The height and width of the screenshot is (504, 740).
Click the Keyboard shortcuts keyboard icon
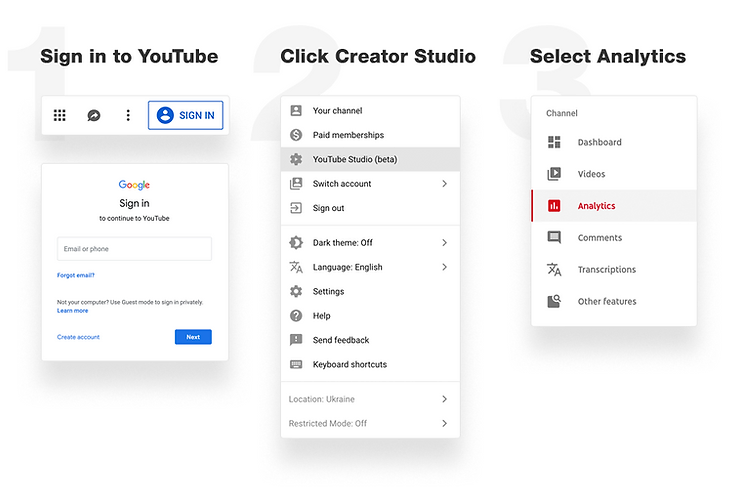[x=296, y=364]
